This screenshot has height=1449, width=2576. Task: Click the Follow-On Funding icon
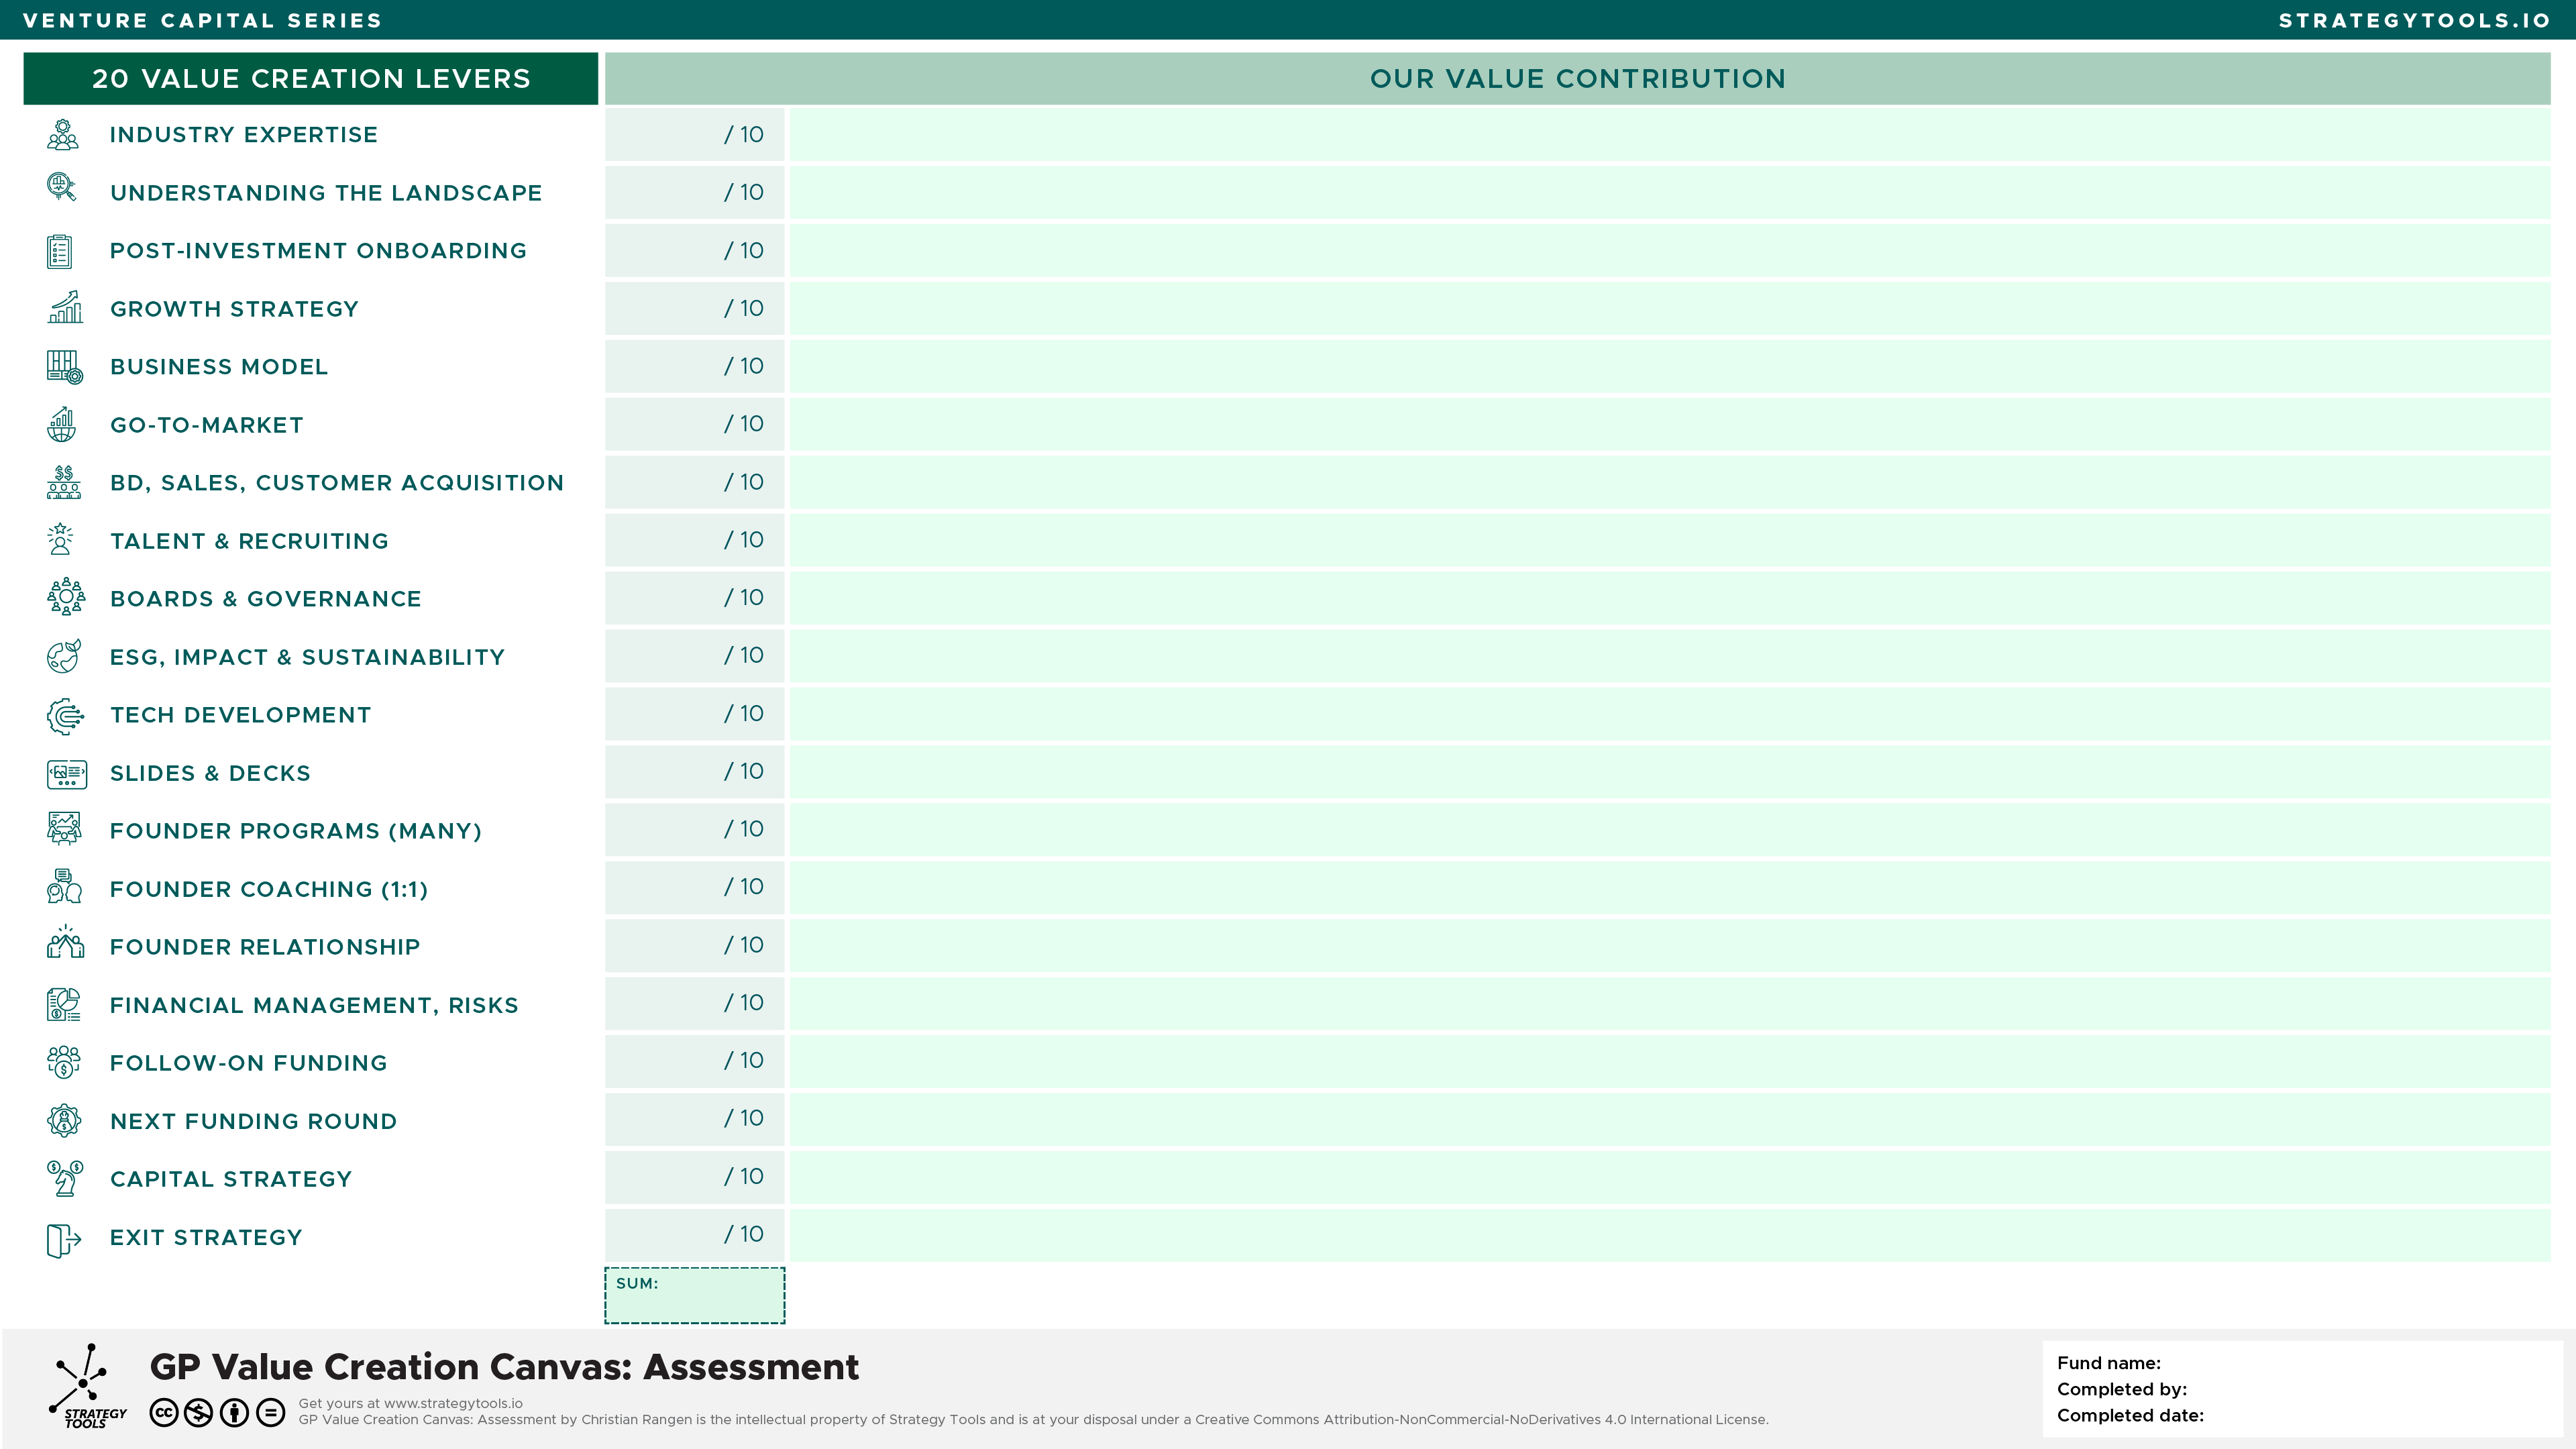pos(64,1062)
